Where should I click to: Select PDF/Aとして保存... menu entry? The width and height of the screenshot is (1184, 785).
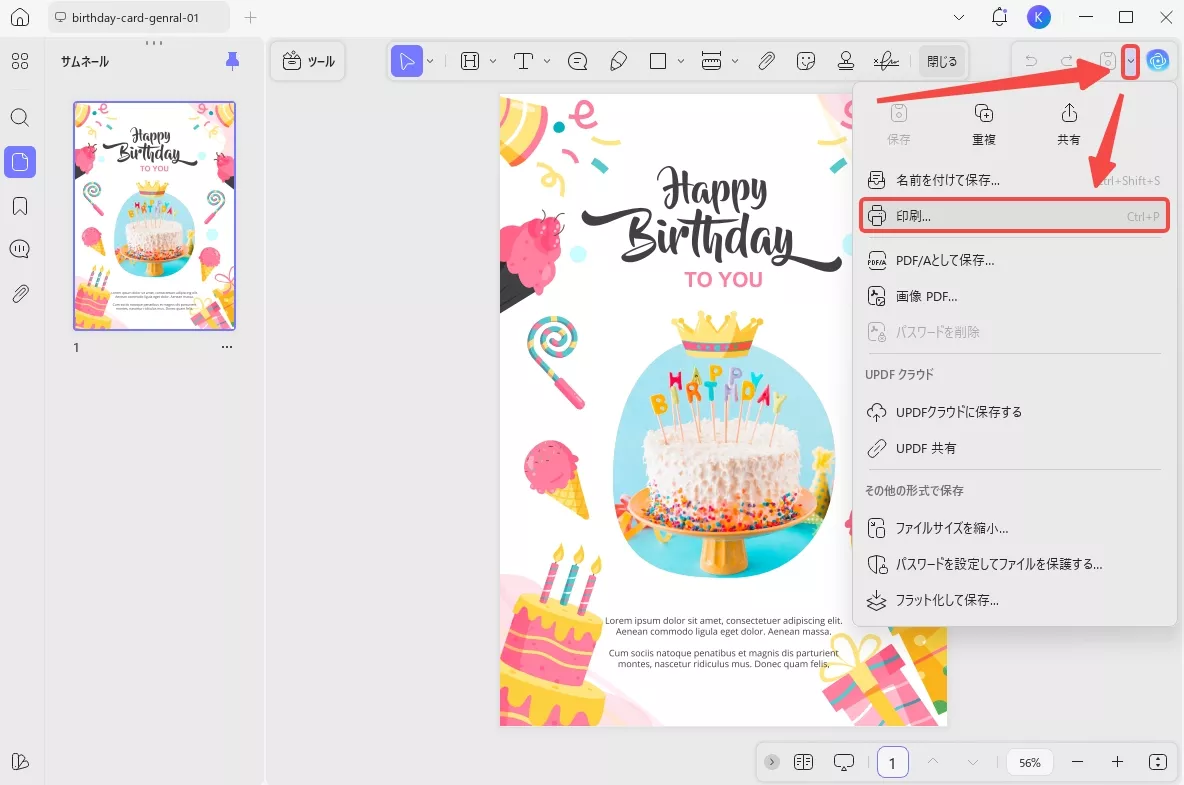point(944,260)
